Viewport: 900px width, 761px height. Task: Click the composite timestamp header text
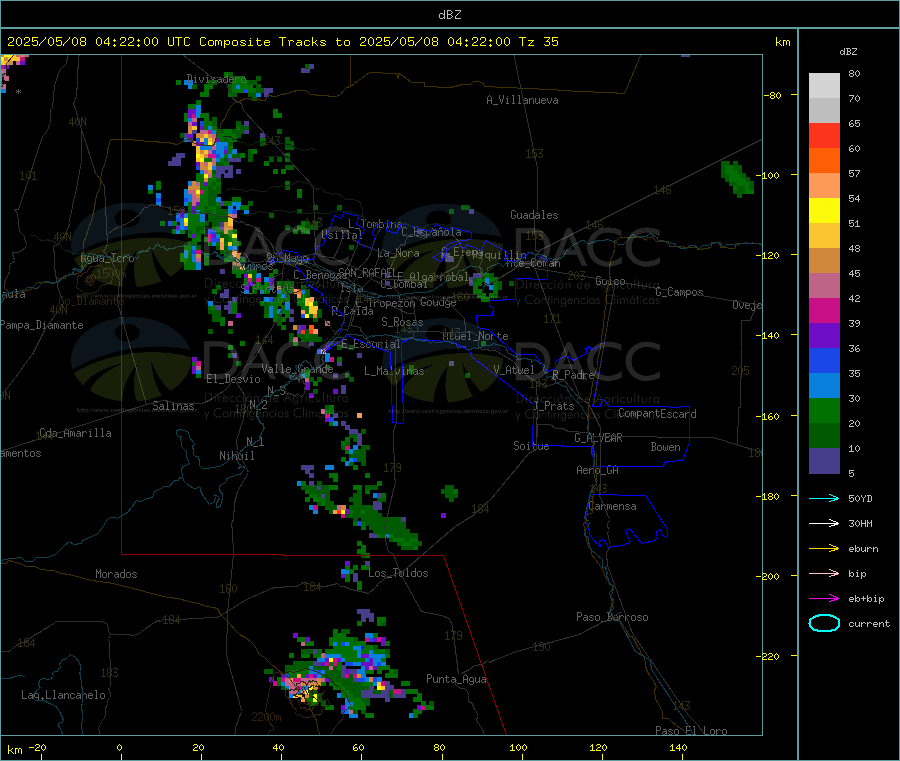pyautogui.click(x=282, y=42)
